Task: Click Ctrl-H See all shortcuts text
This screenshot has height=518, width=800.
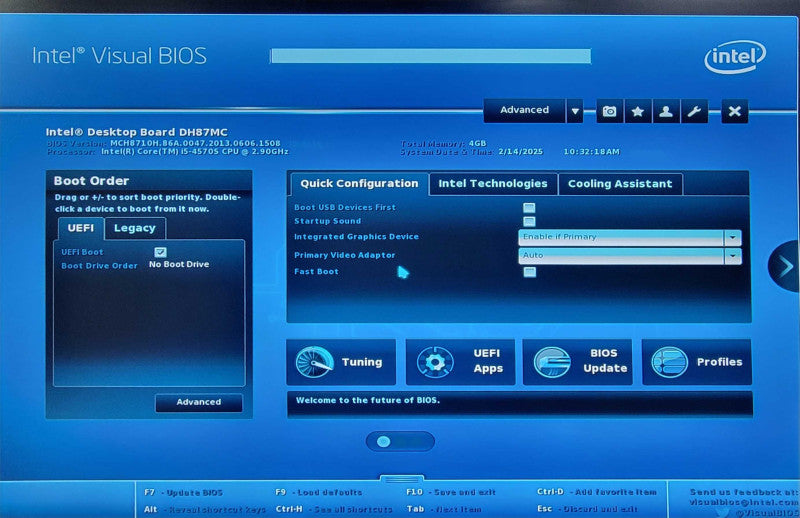Action: click(334, 509)
